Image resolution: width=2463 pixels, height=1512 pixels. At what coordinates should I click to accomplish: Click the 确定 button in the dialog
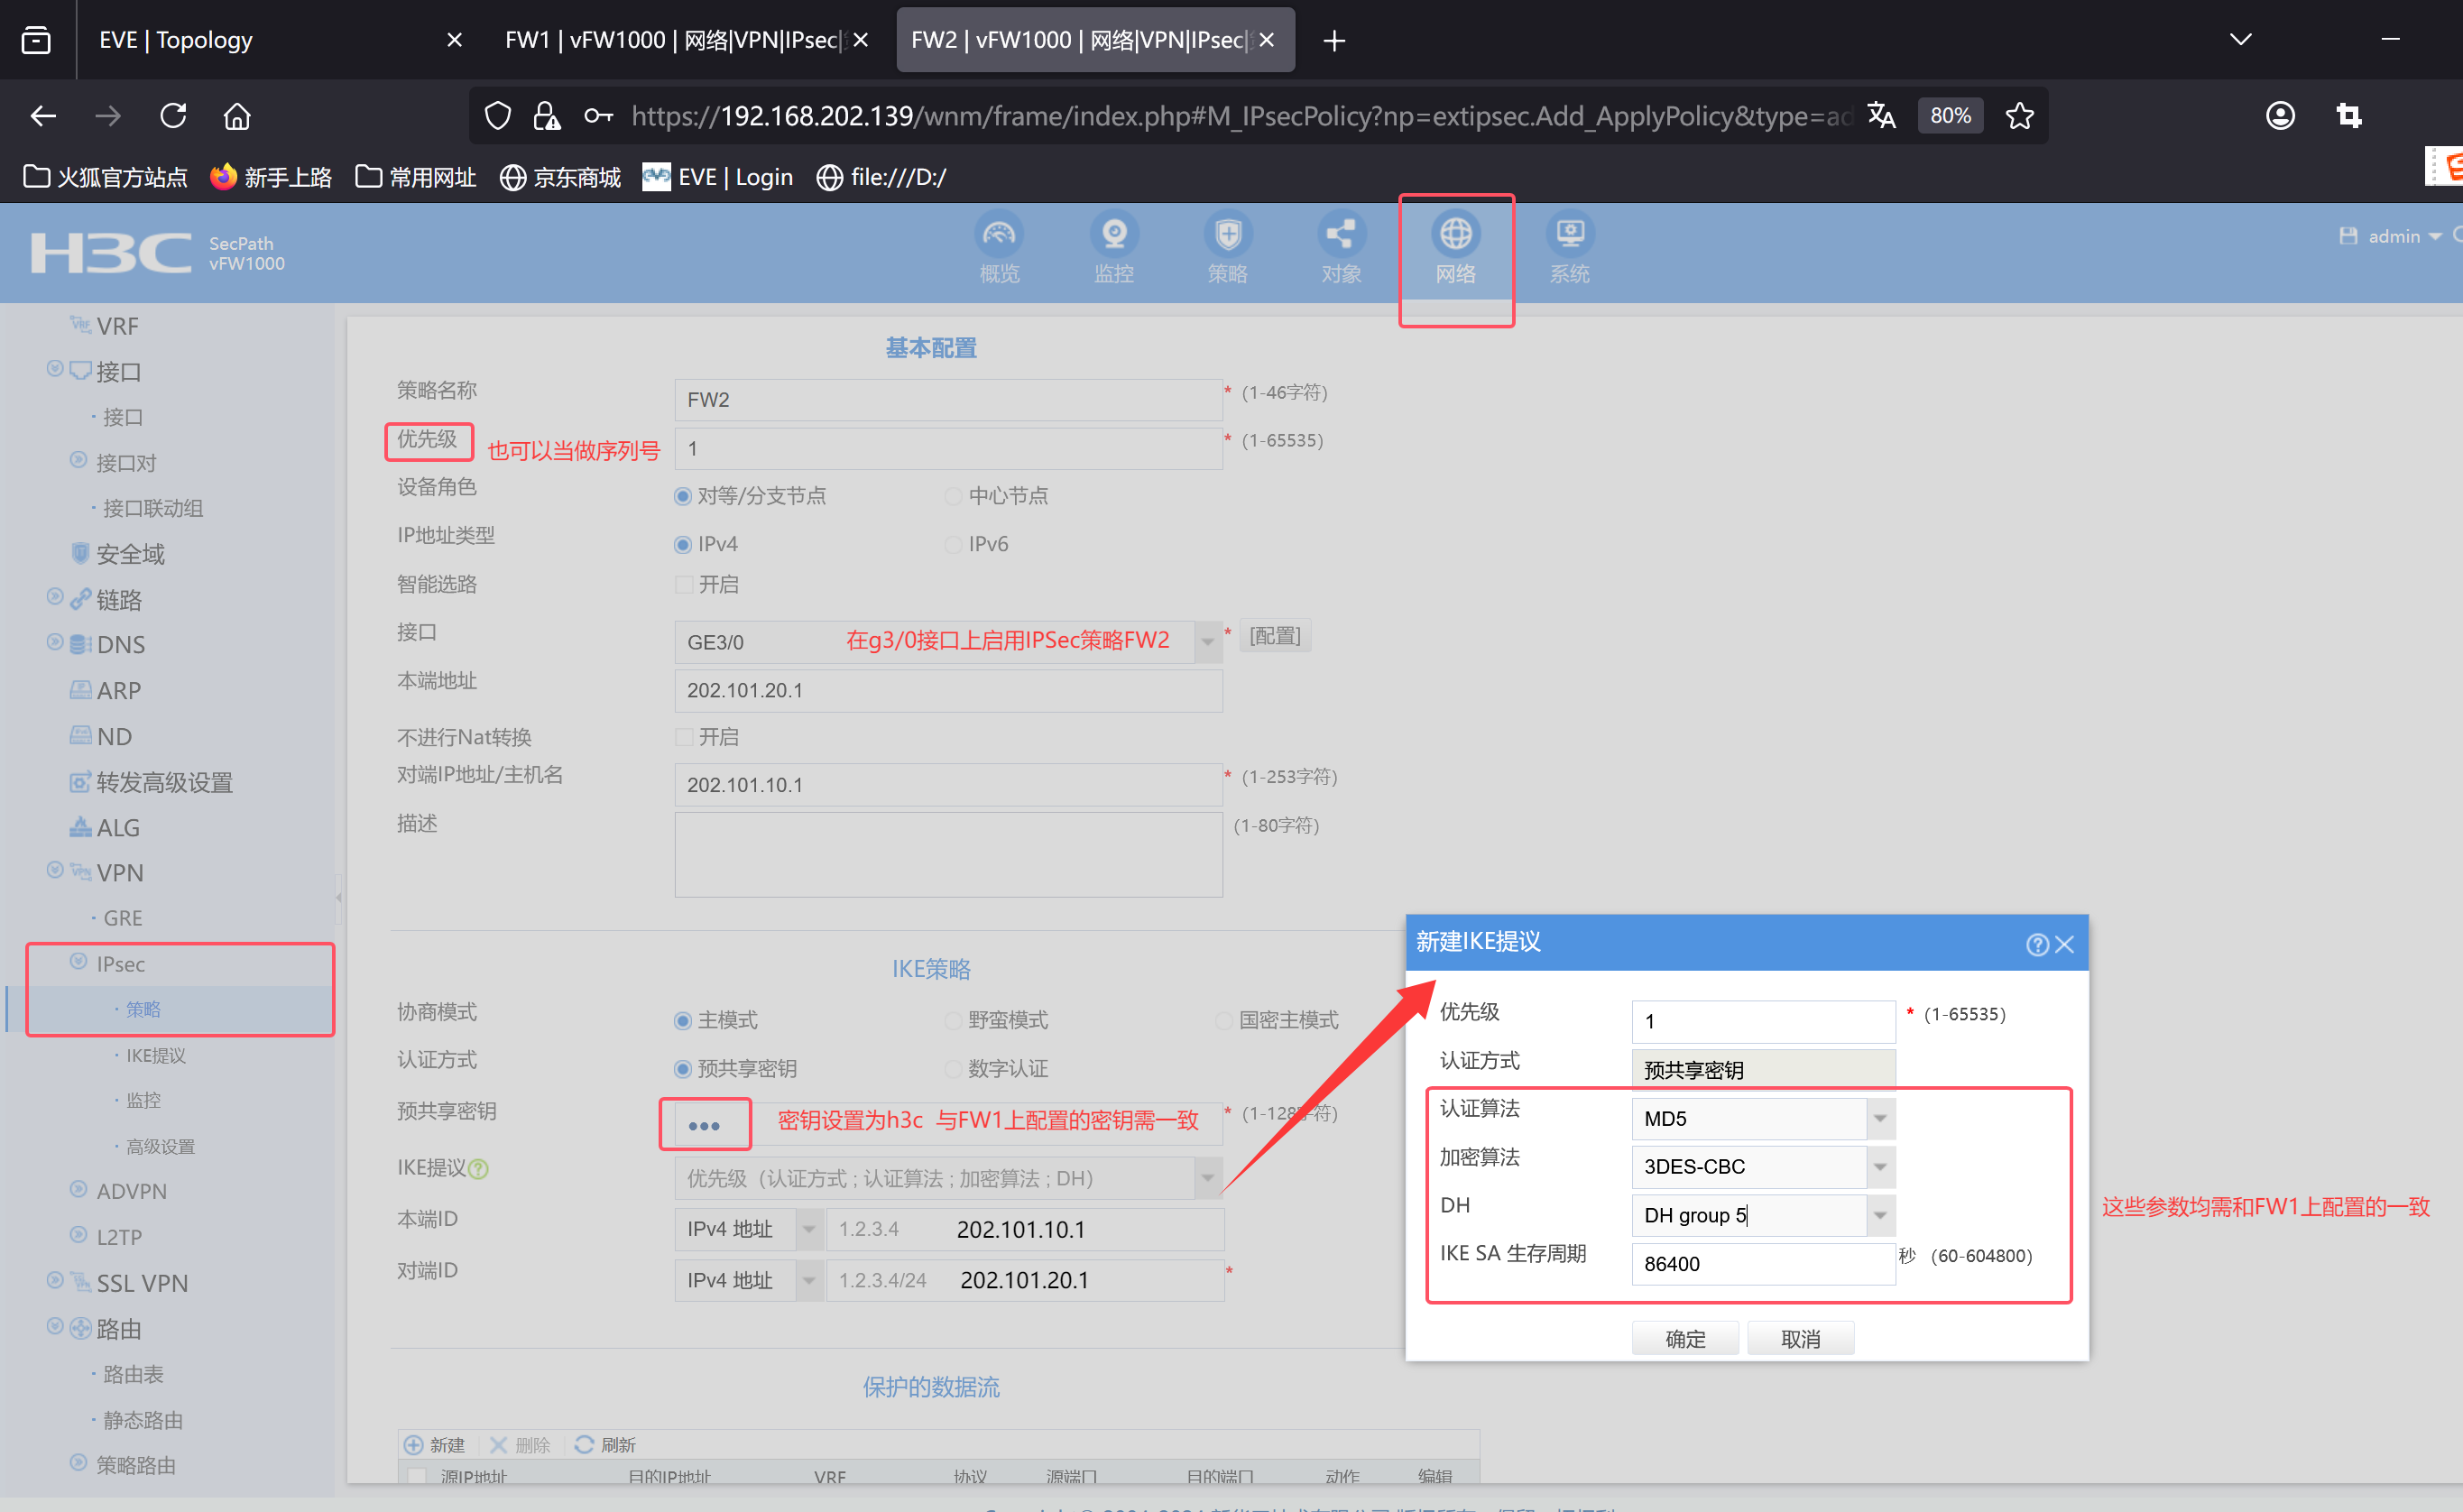point(1684,1338)
